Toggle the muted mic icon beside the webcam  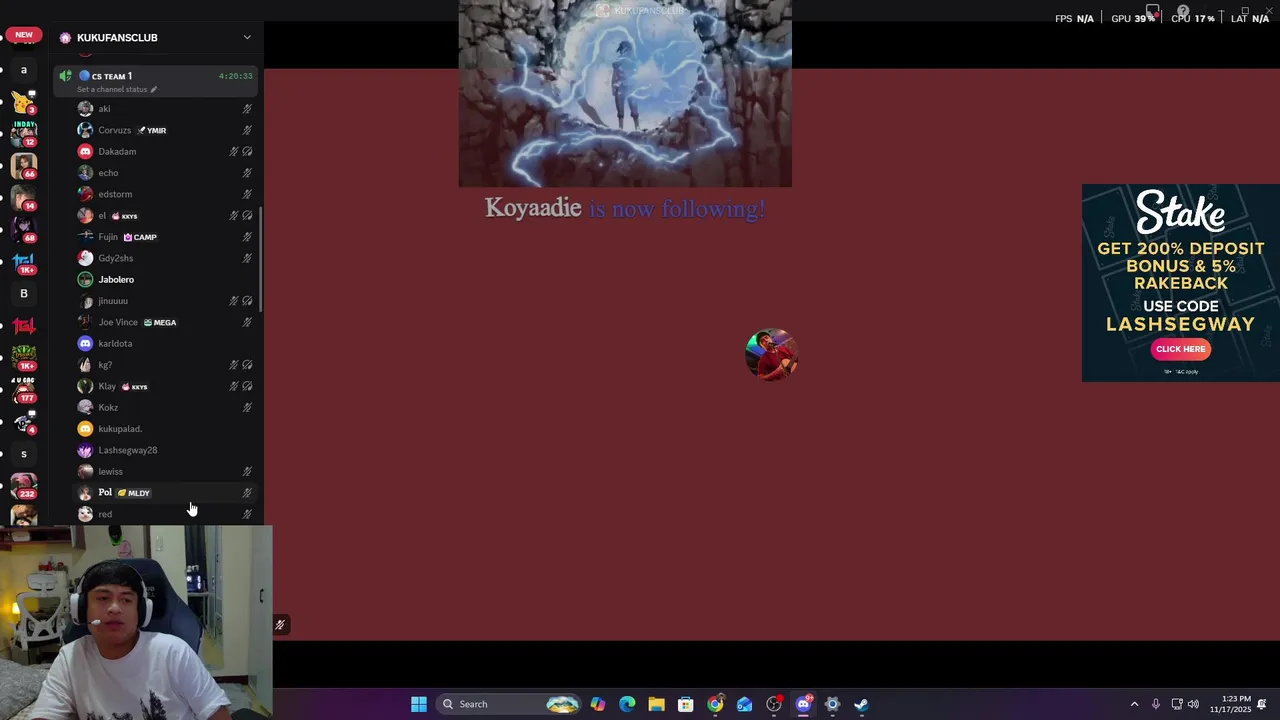280,625
